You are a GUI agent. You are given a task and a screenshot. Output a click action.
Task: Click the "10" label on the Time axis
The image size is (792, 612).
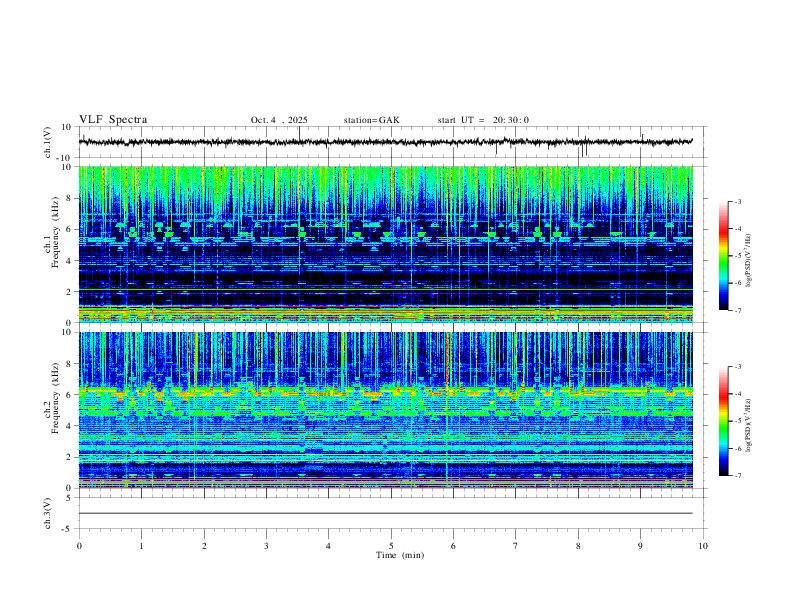tap(703, 546)
